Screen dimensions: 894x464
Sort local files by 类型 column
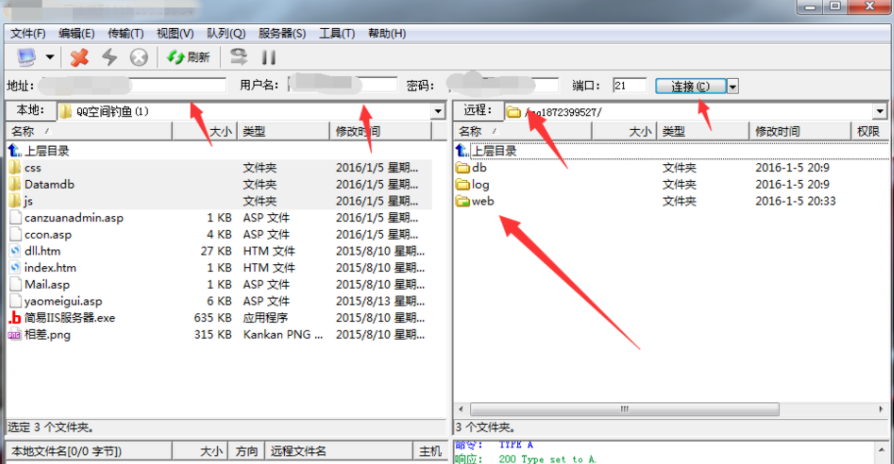283,132
